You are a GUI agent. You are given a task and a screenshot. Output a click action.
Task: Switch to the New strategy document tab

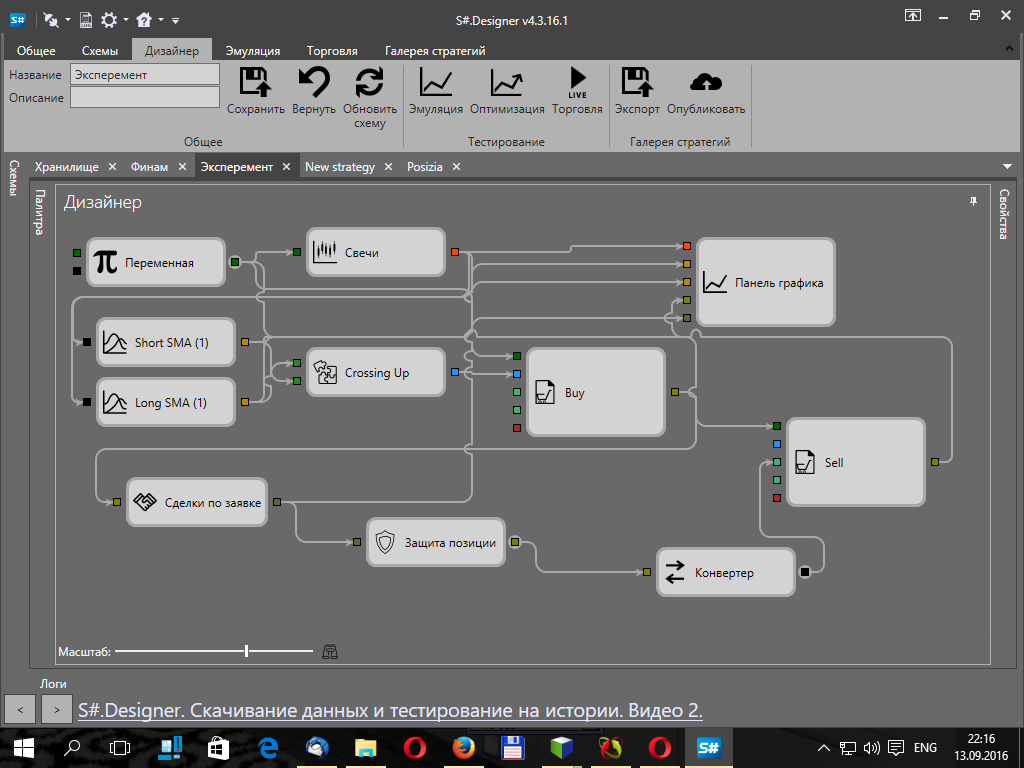tap(340, 167)
